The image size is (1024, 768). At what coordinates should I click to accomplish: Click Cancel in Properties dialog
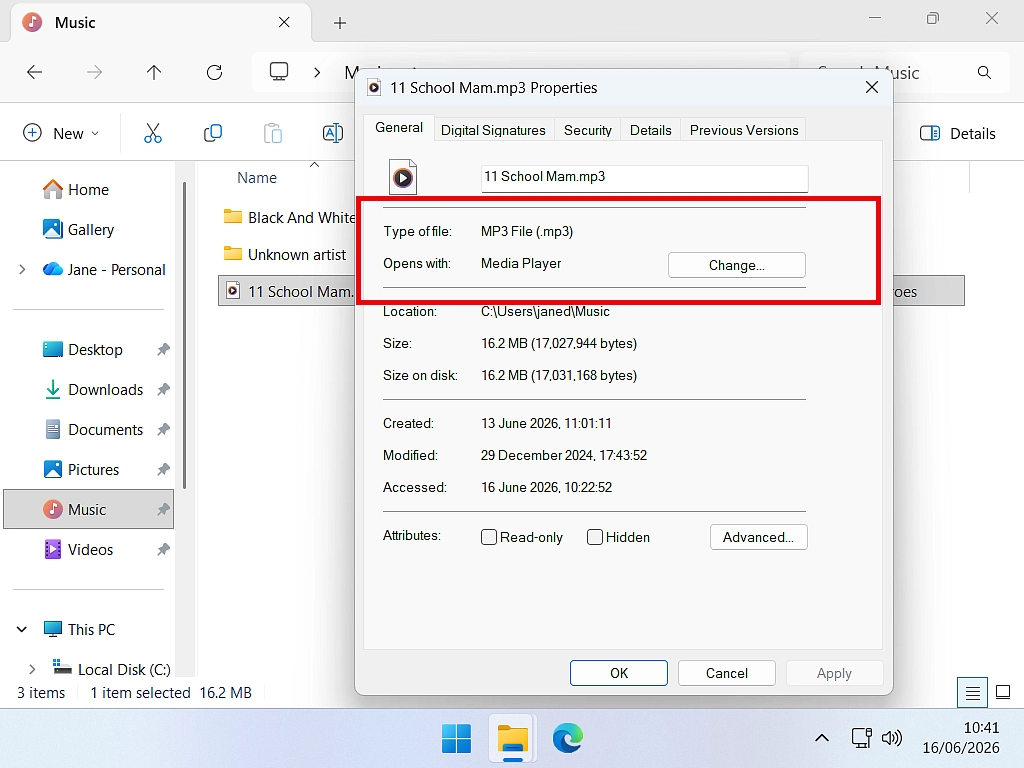click(727, 673)
